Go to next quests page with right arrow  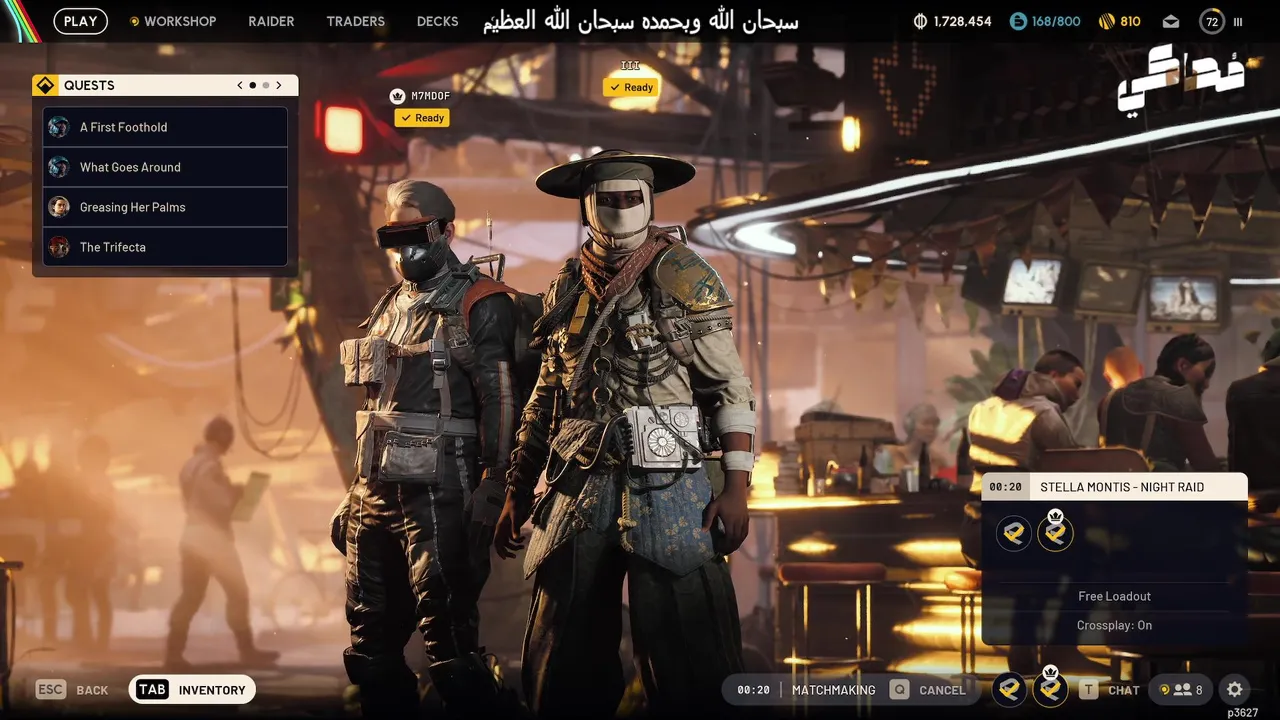point(279,85)
